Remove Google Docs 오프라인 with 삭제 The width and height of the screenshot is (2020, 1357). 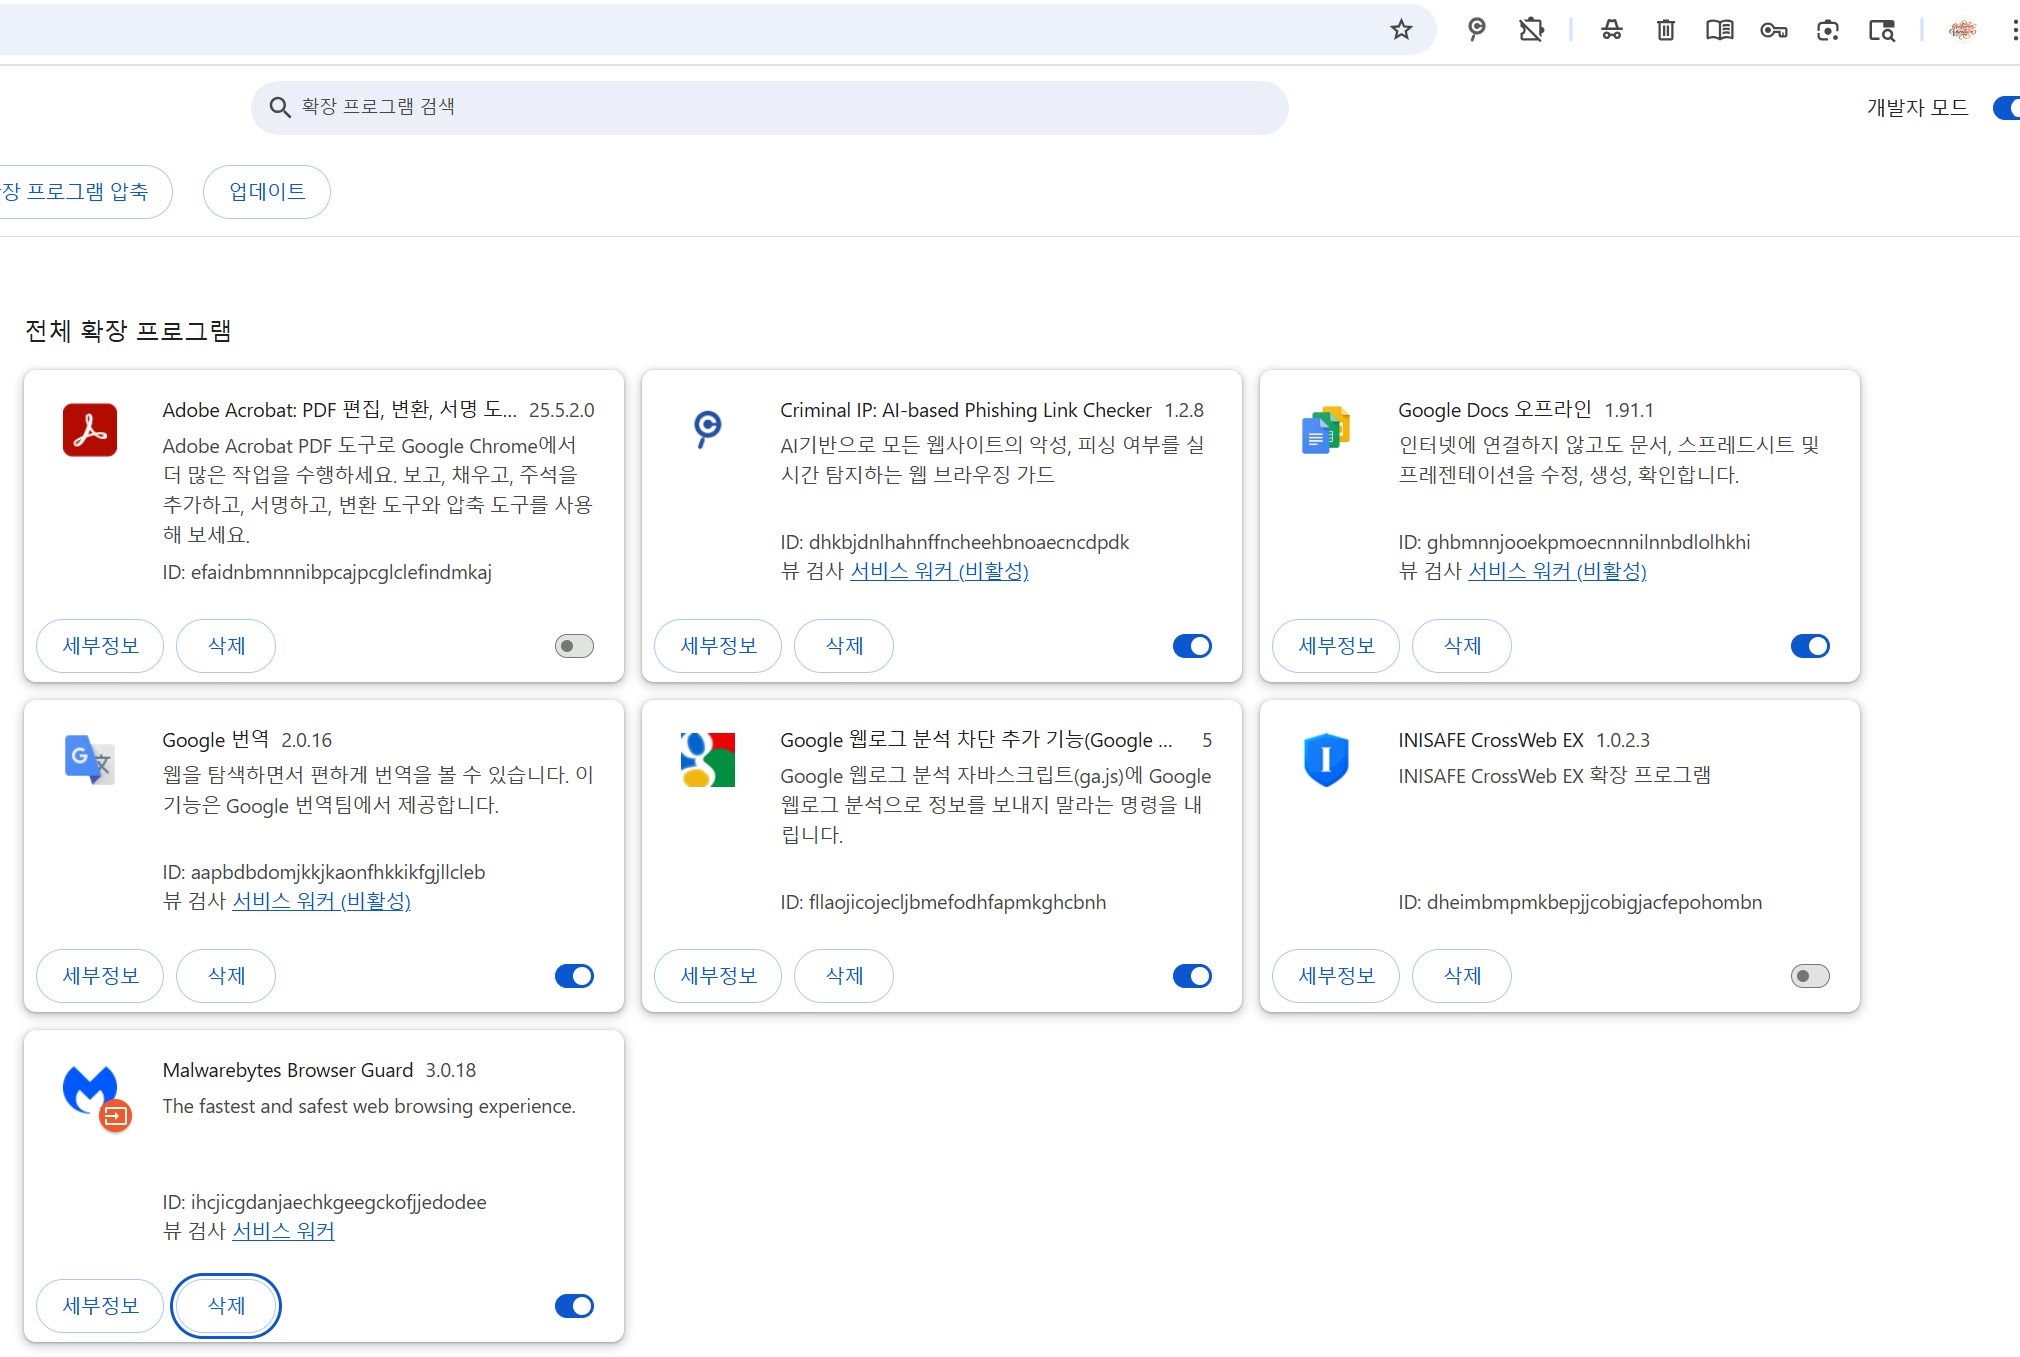(x=1462, y=646)
